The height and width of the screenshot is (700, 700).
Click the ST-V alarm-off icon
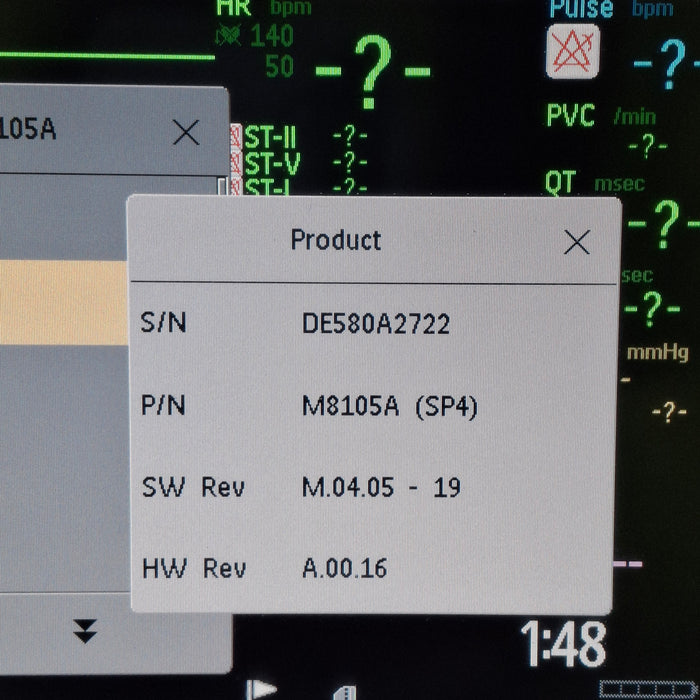click(237, 161)
